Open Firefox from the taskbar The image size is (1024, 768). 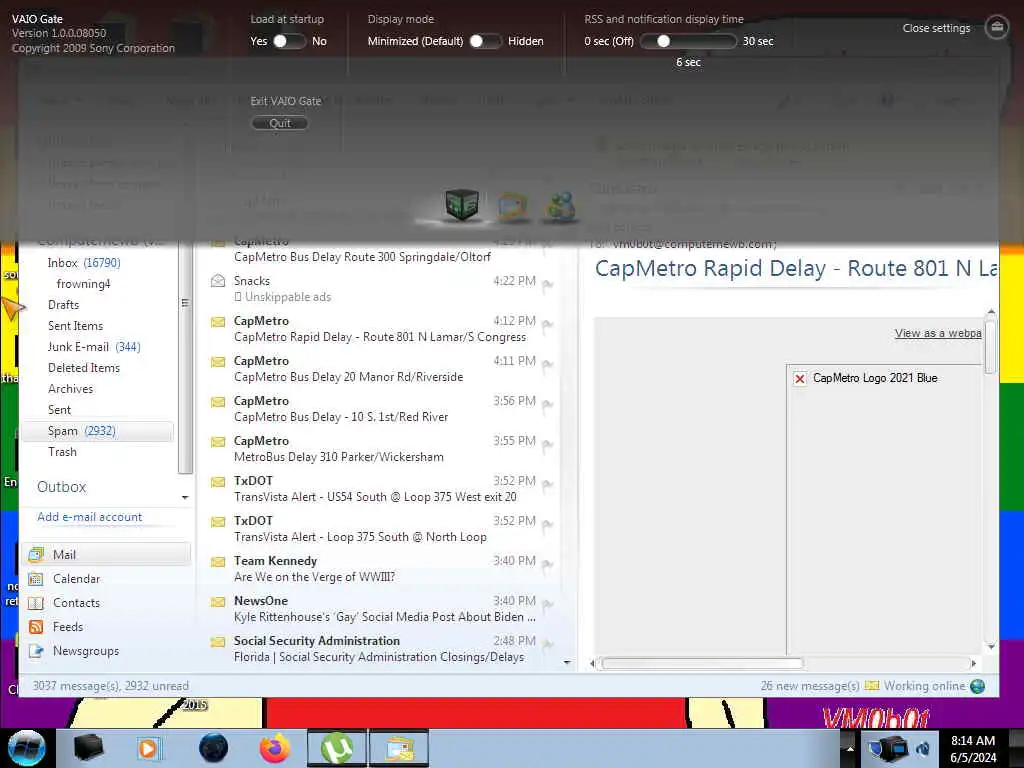(275, 748)
